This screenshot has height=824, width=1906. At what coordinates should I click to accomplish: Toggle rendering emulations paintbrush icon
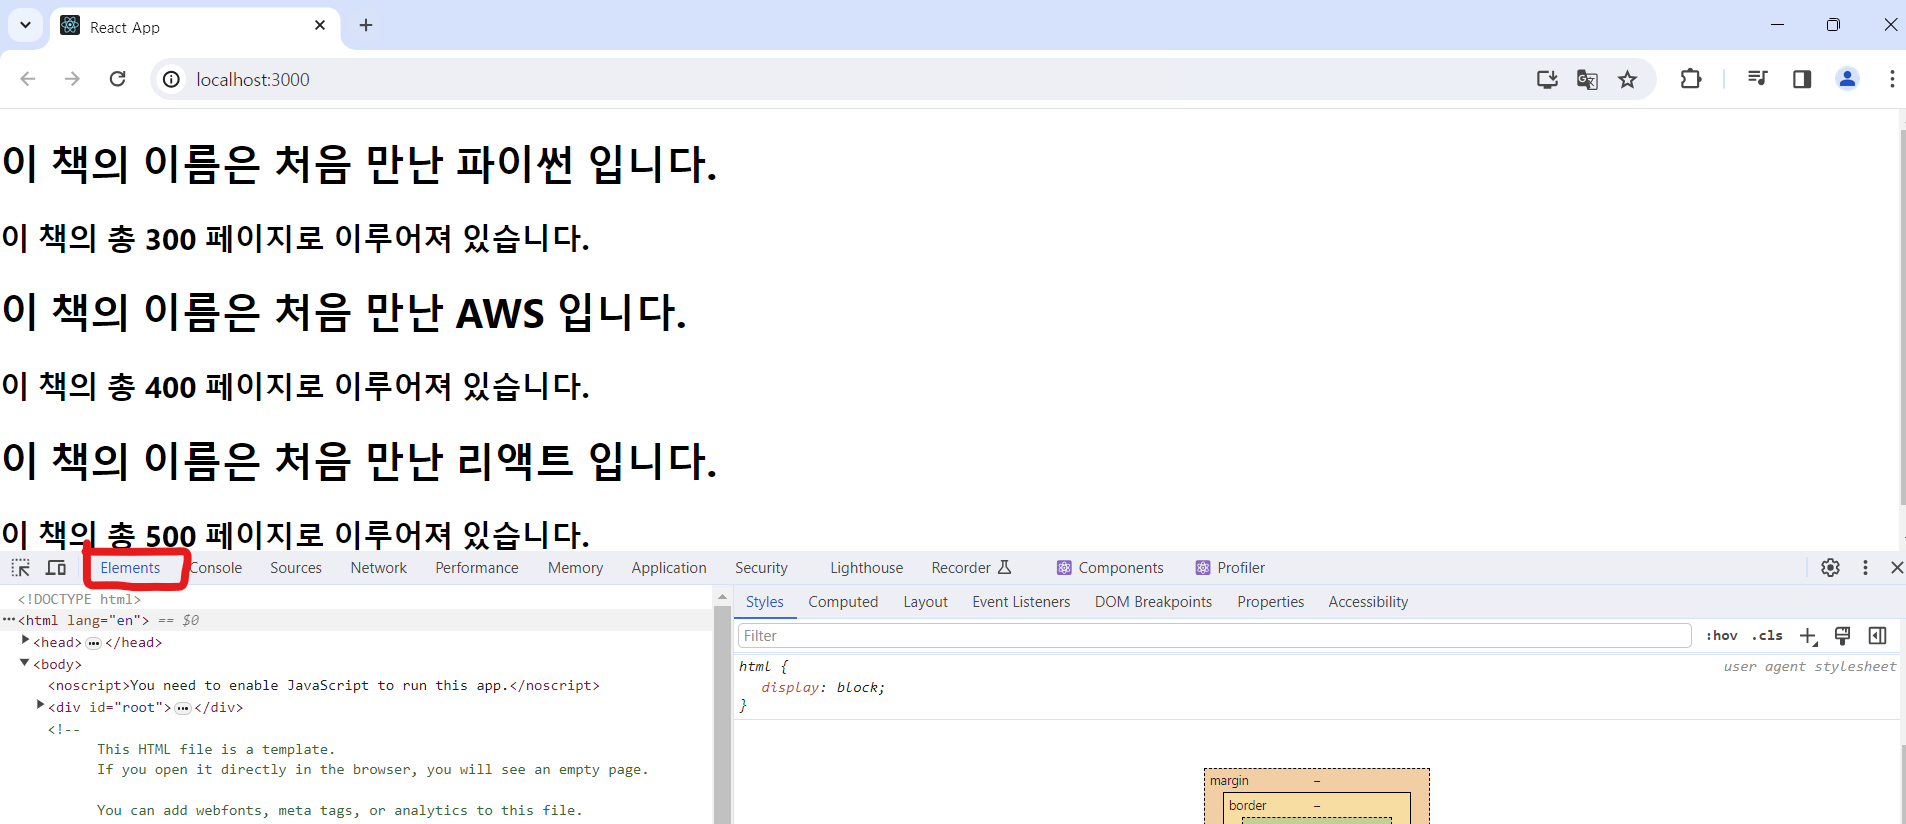[x=1842, y=636]
